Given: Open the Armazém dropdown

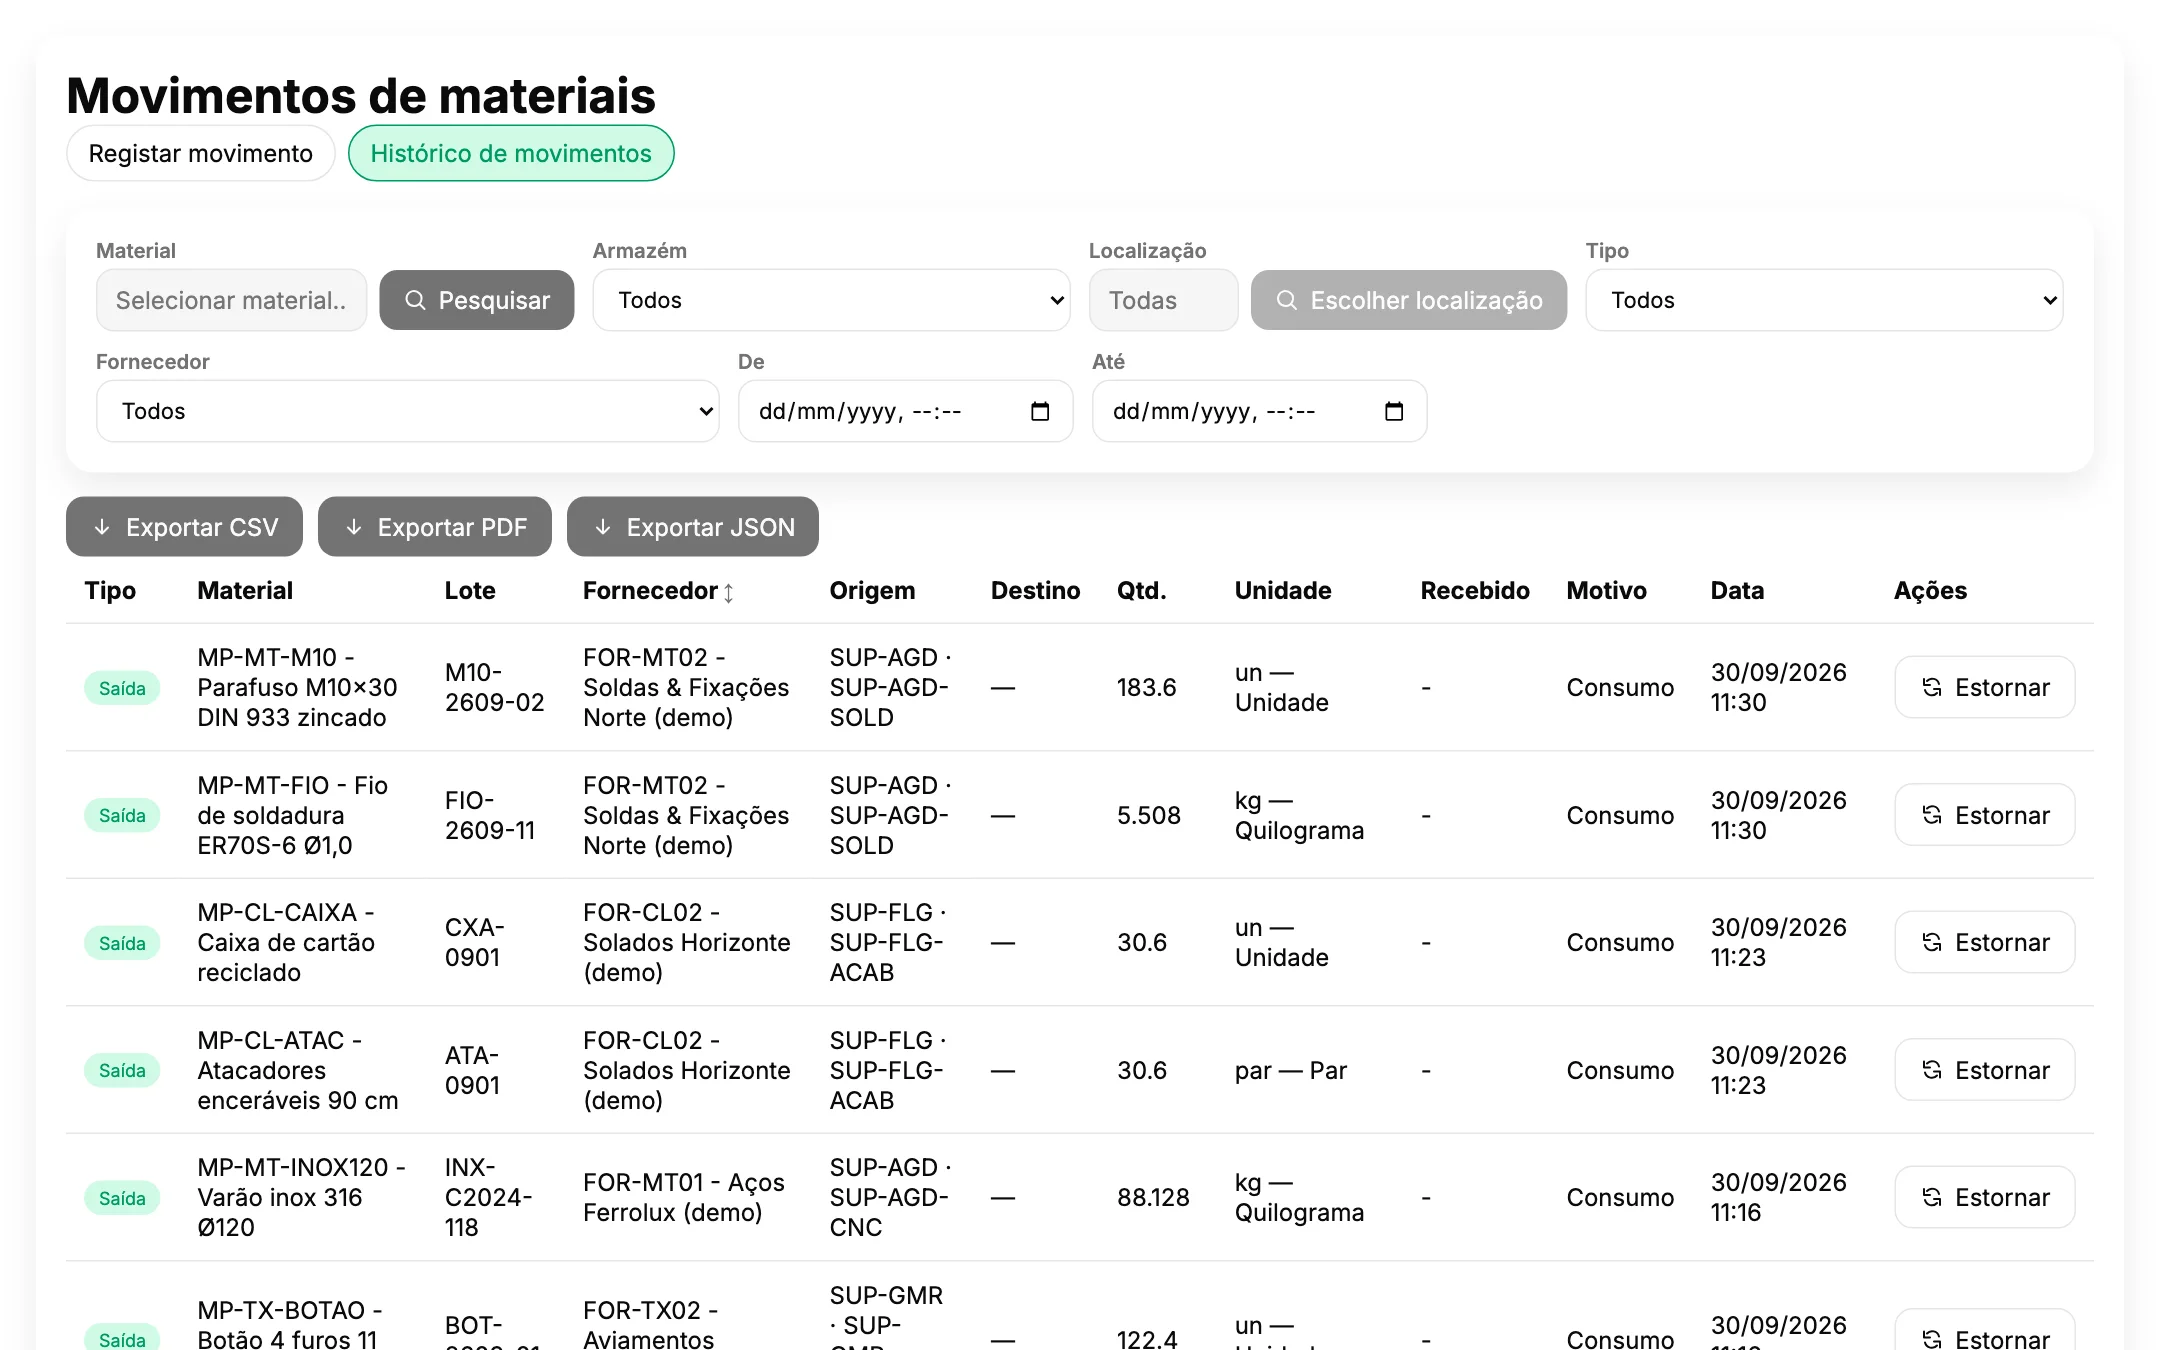Looking at the screenshot, I should click(x=831, y=300).
